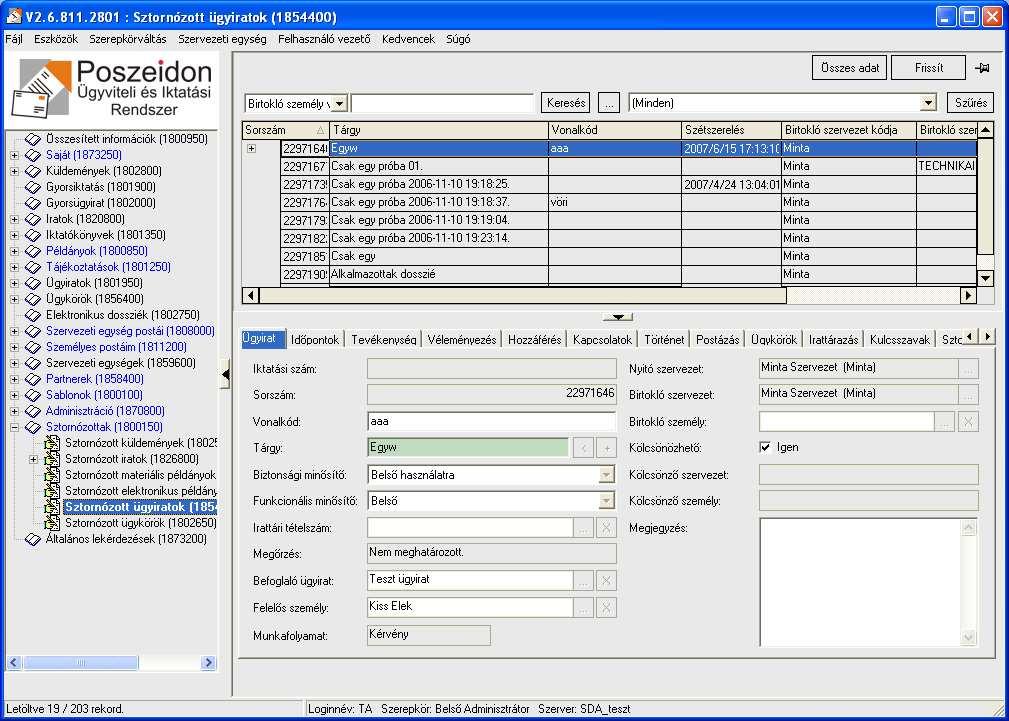
Task: Switch to the Időpontok tab
Action: [315, 339]
